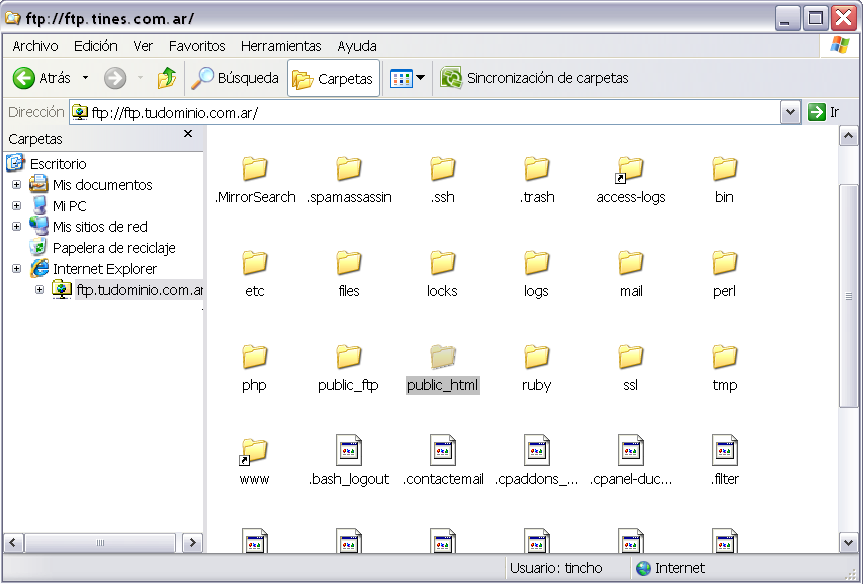Select the php folder
Screen dimensions: 863x584
pyautogui.click(x=255, y=368)
